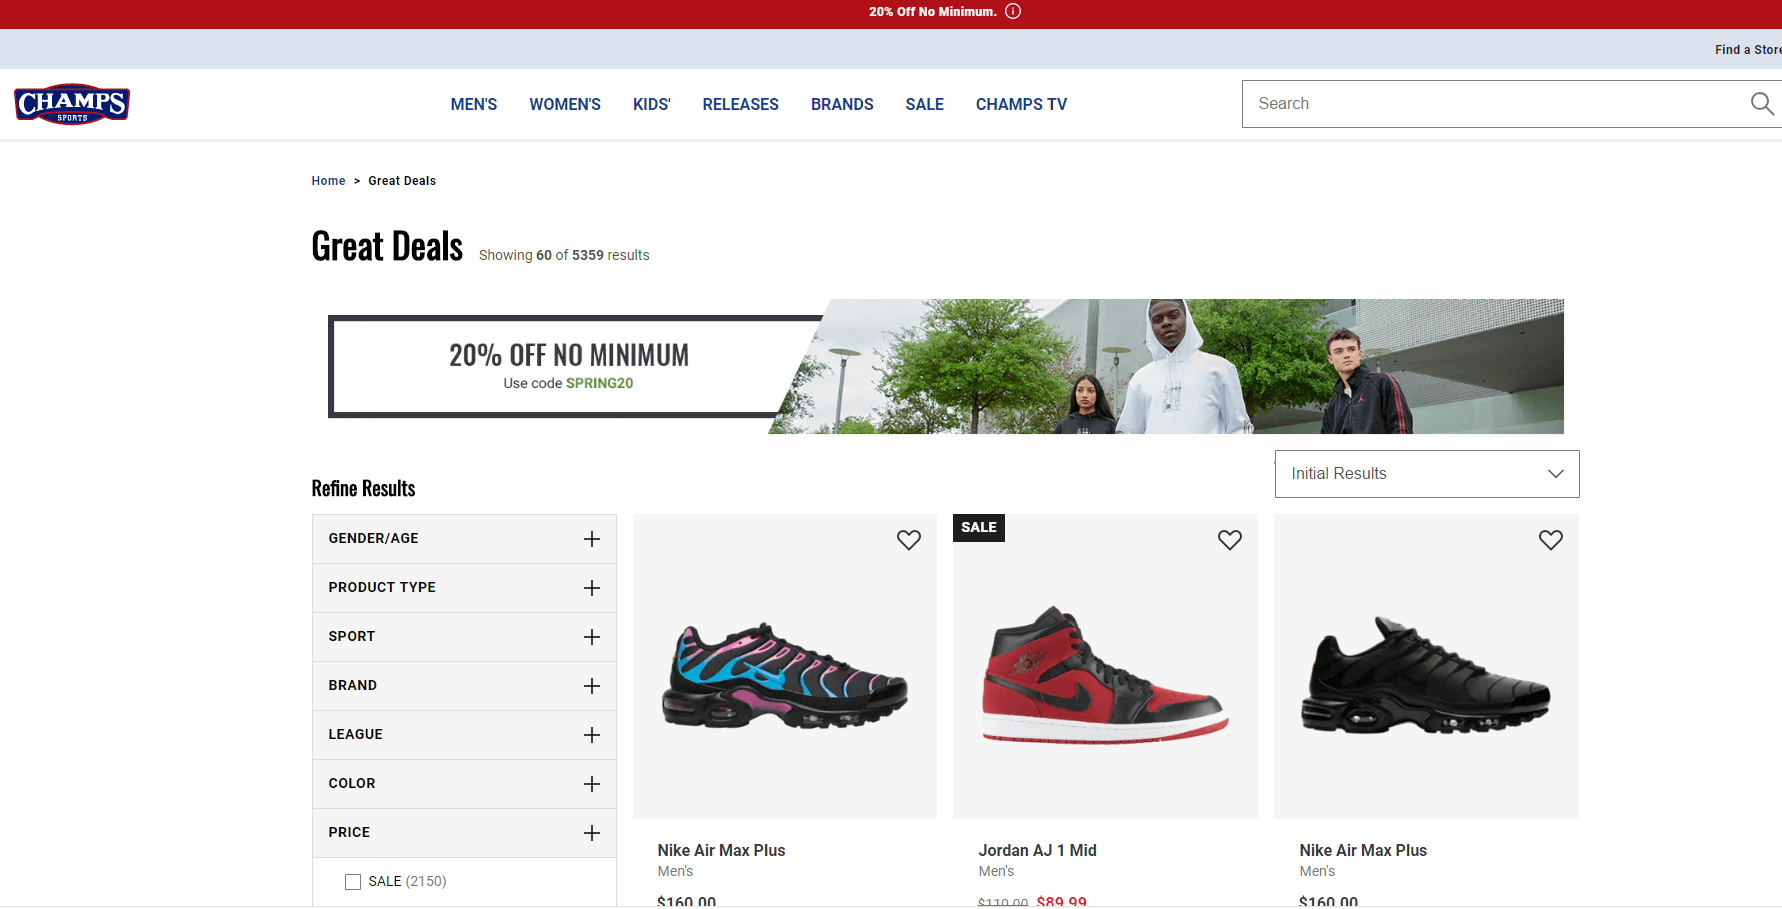
Task: Click the Find a Store link
Action: coord(1748,50)
